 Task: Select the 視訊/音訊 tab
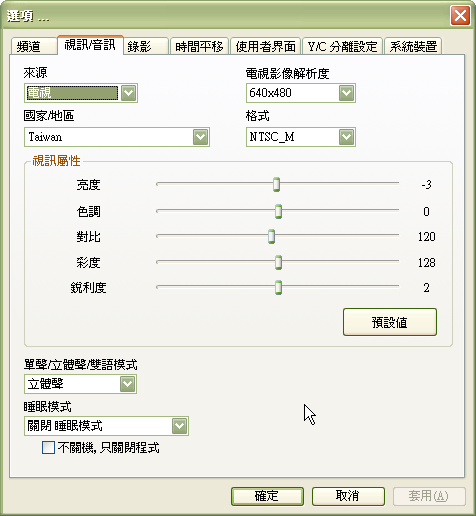(90, 45)
